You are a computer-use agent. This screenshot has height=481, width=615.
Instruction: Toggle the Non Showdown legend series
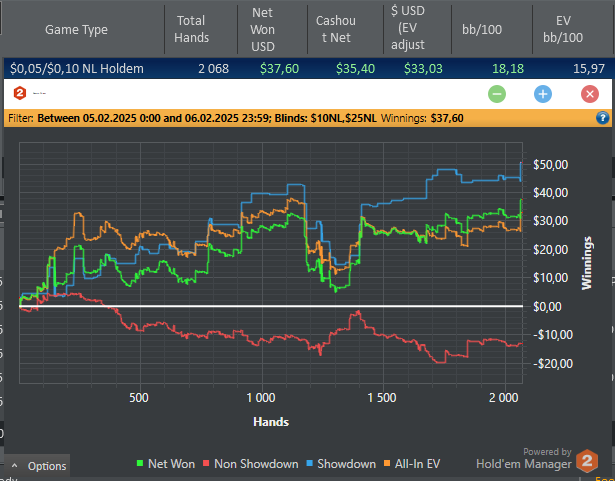coord(250,464)
